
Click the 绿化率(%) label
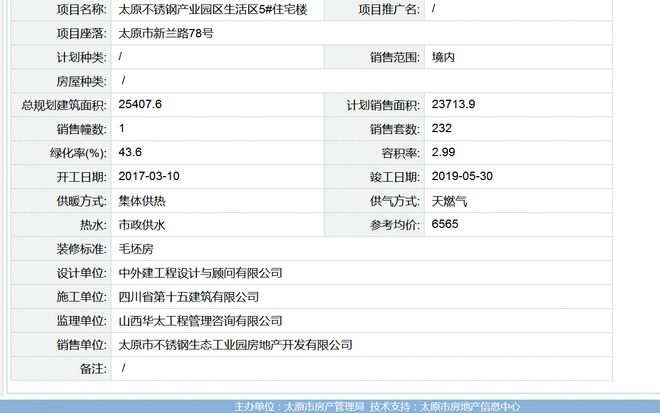[x=78, y=153]
